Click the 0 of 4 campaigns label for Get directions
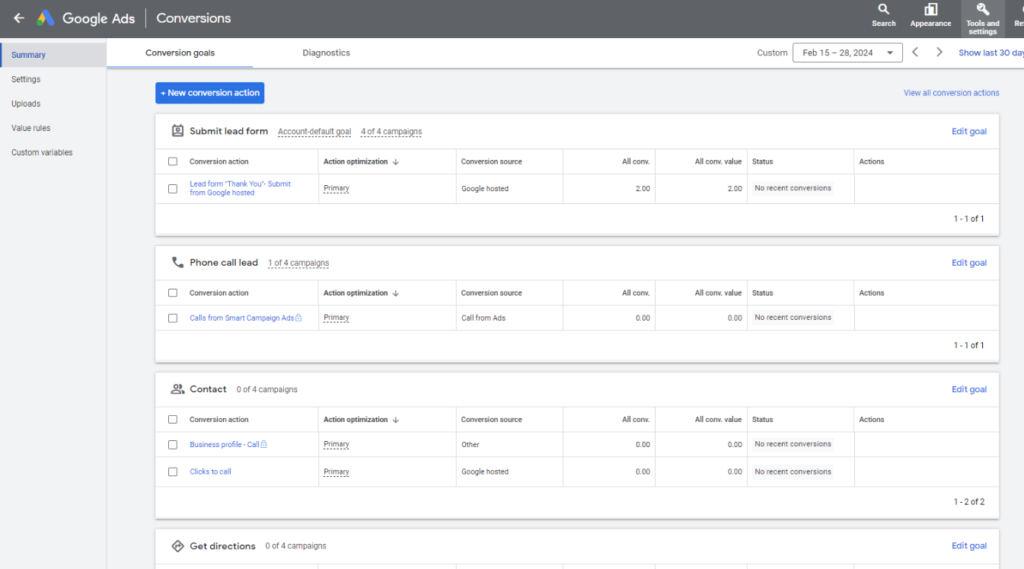This screenshot has width=1024, height=569. [295, 546]
